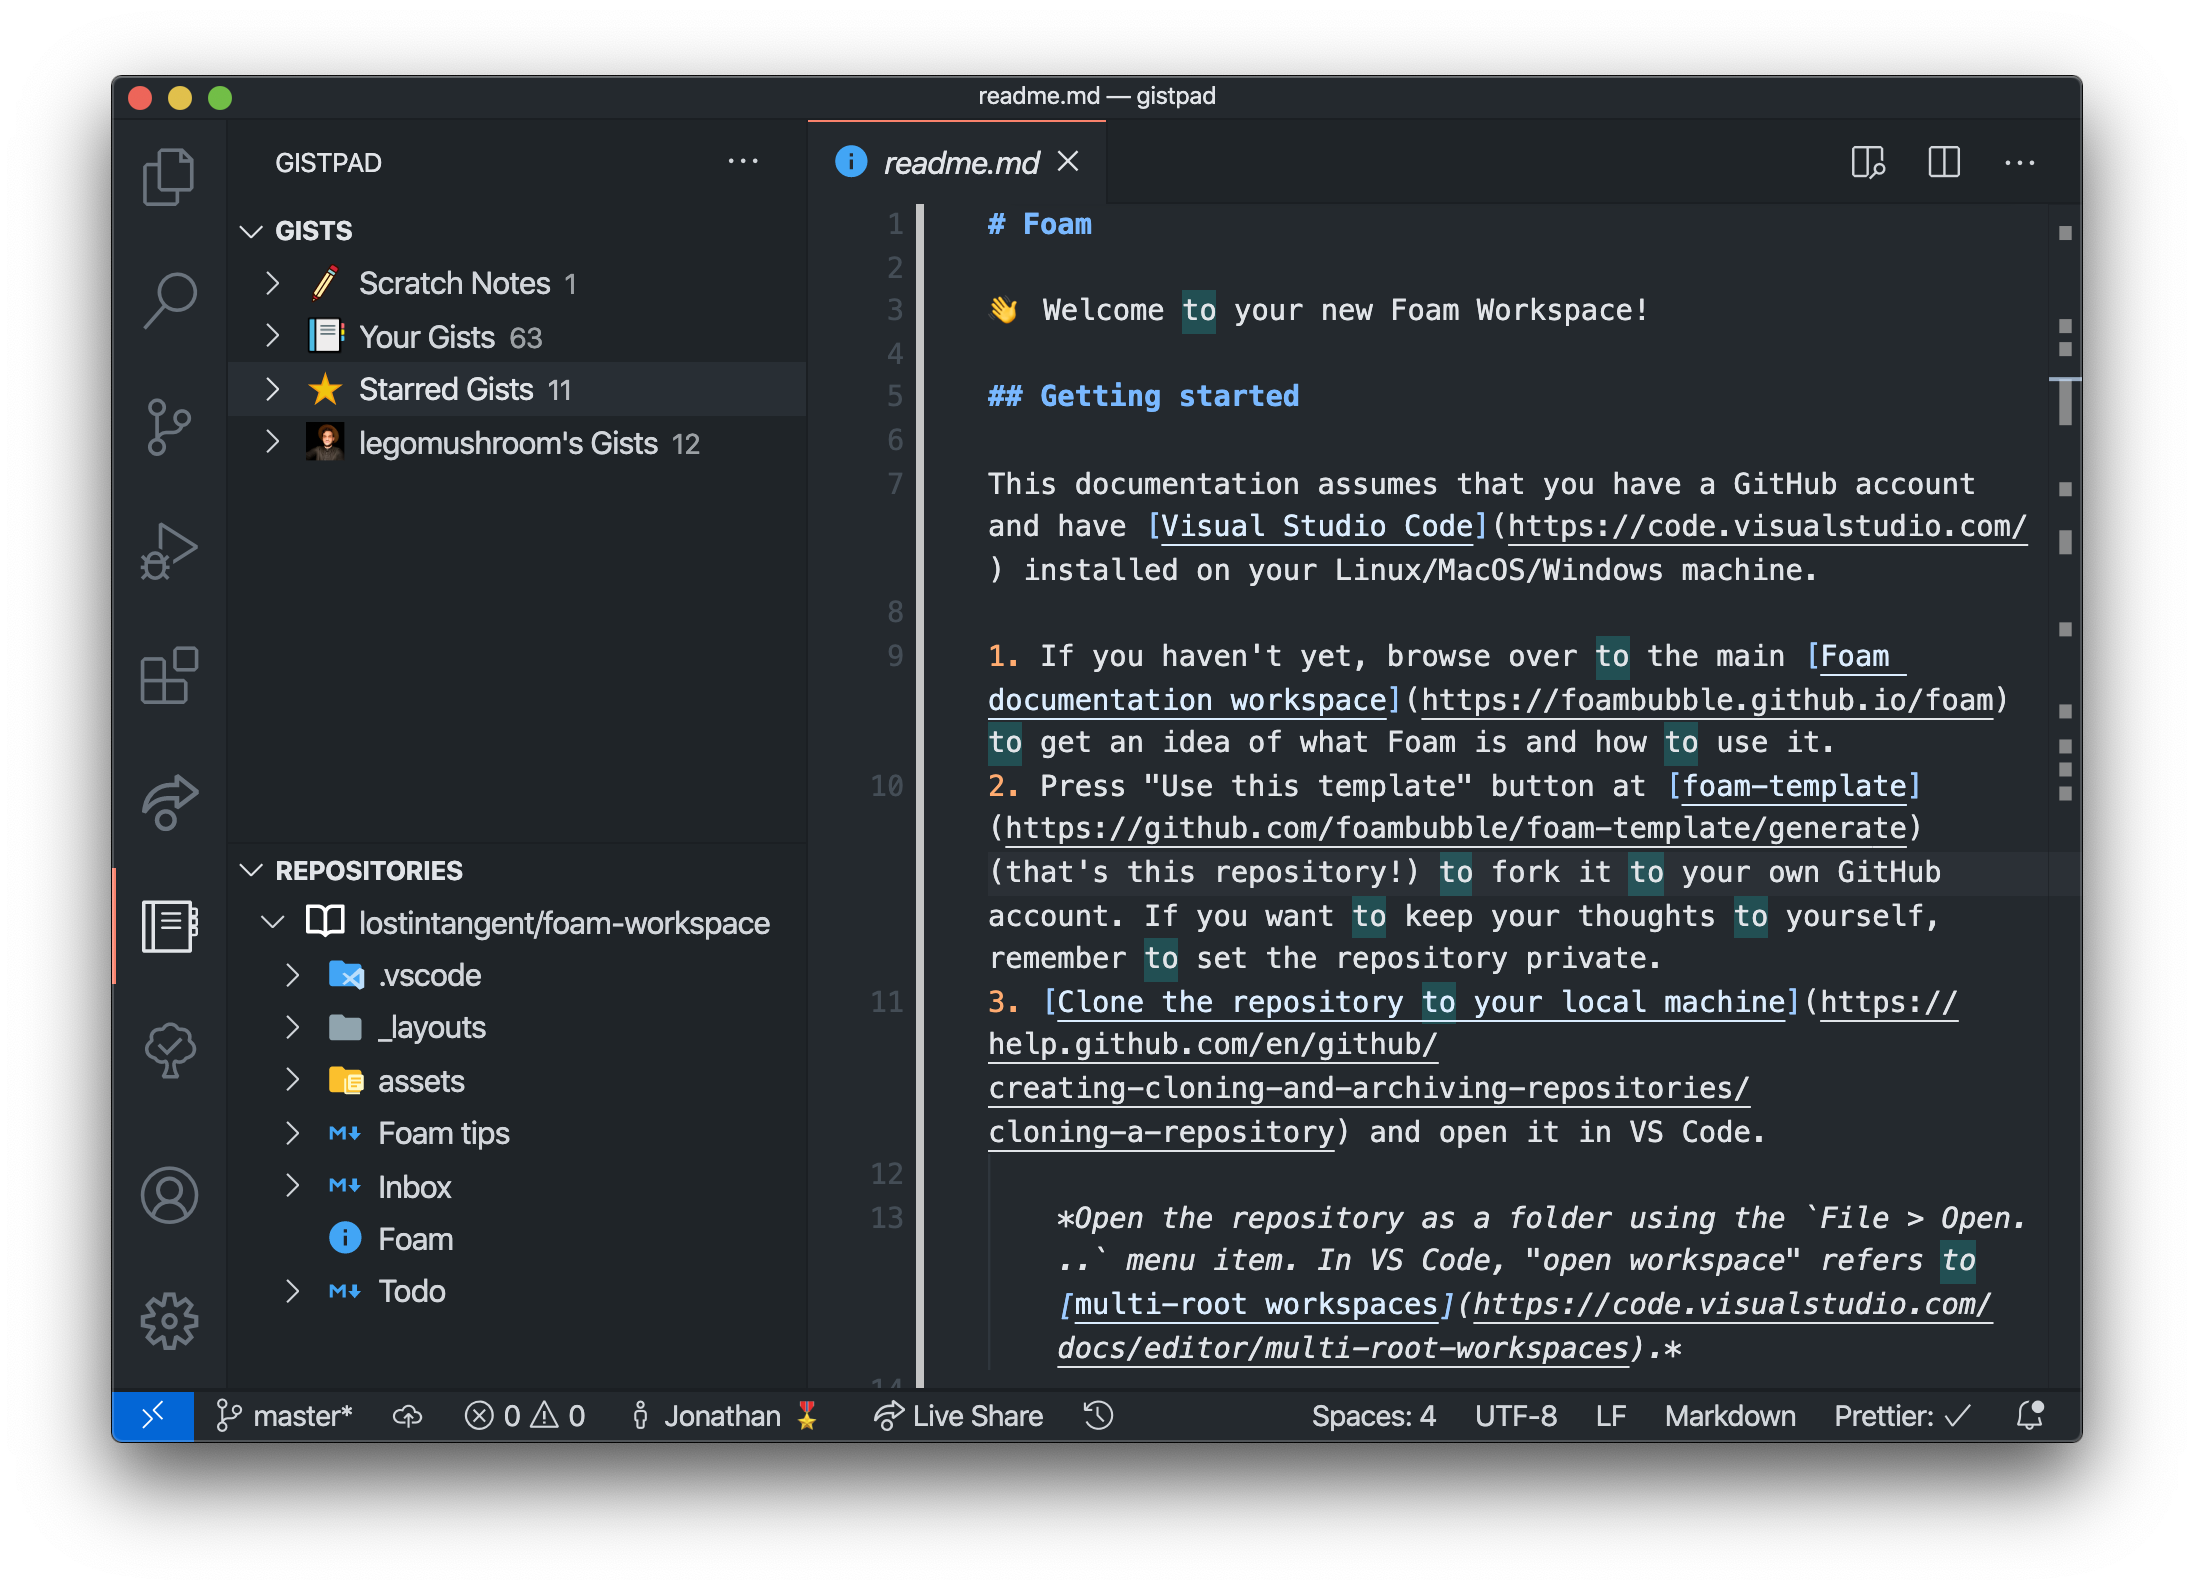Expand the _layouts folder
2194x1590 pixels.
click(292, 1027)
